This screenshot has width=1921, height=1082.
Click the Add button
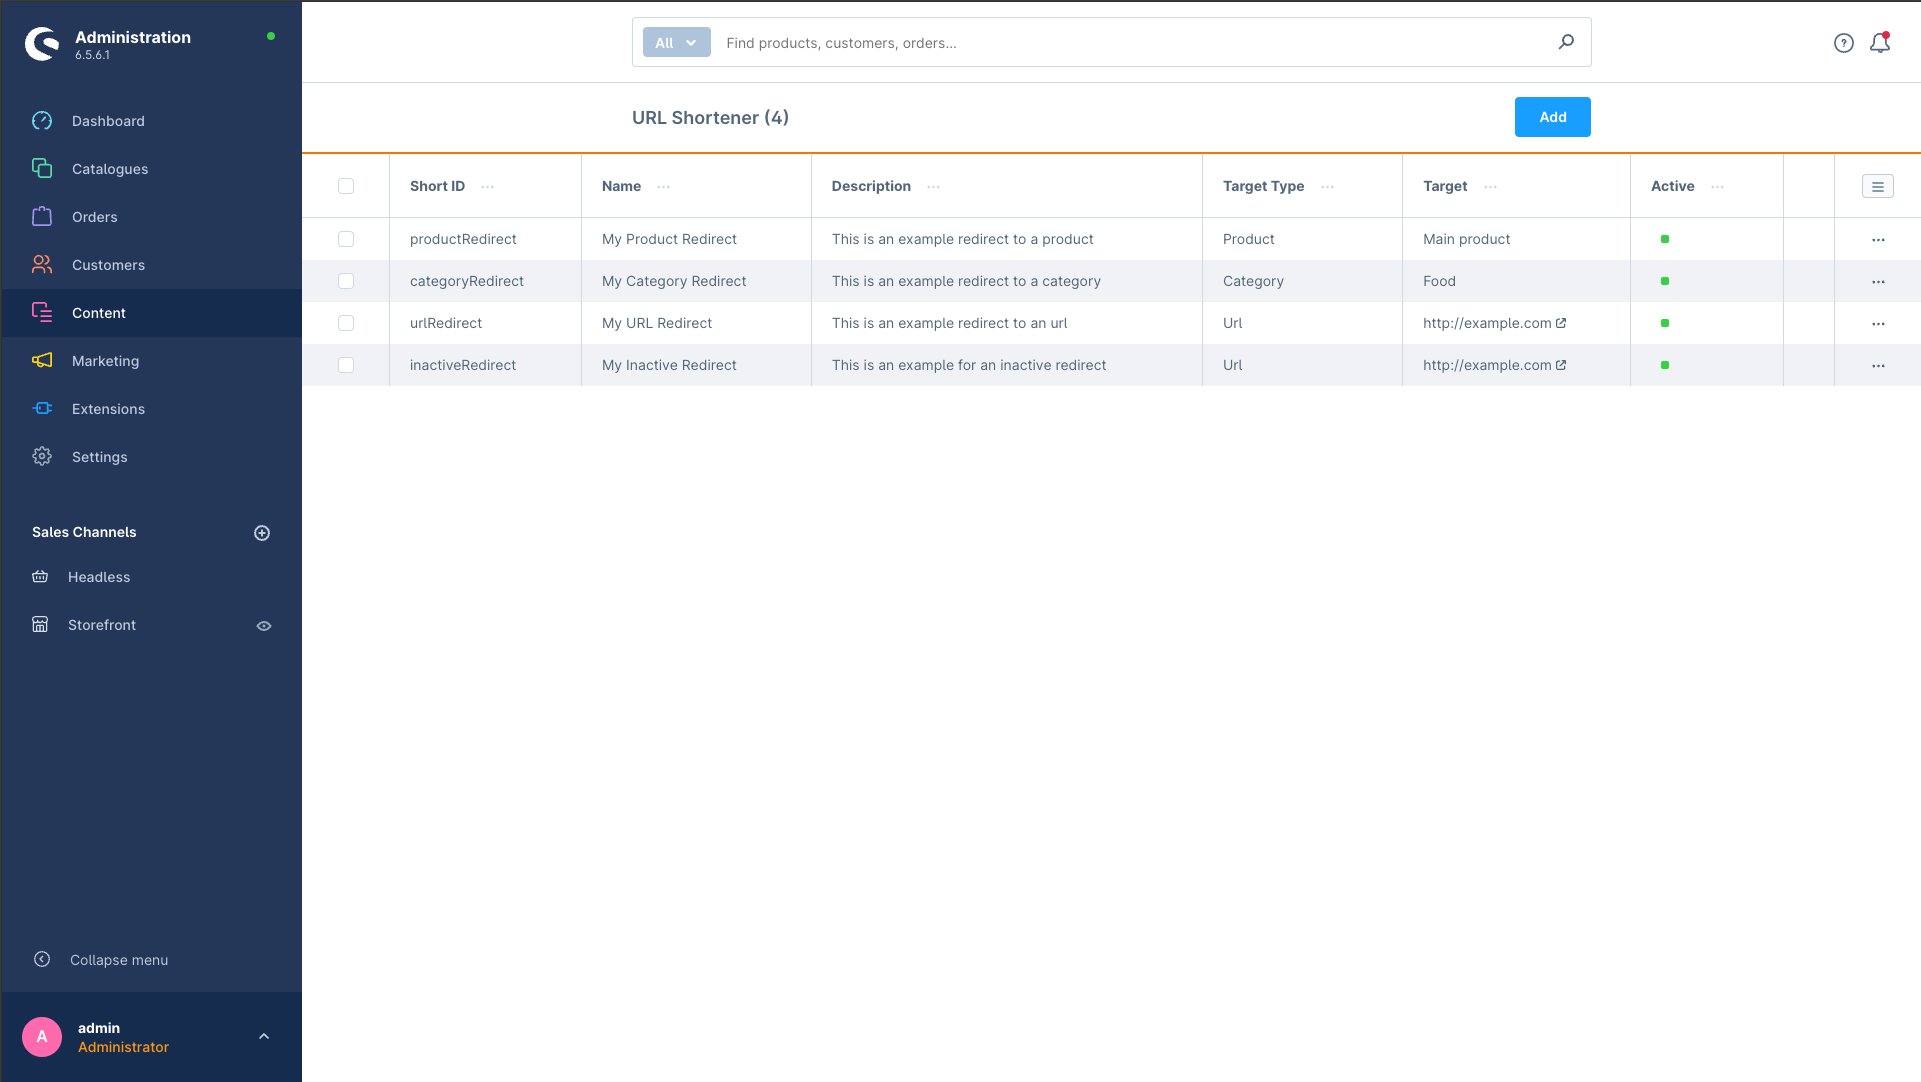1552,117
